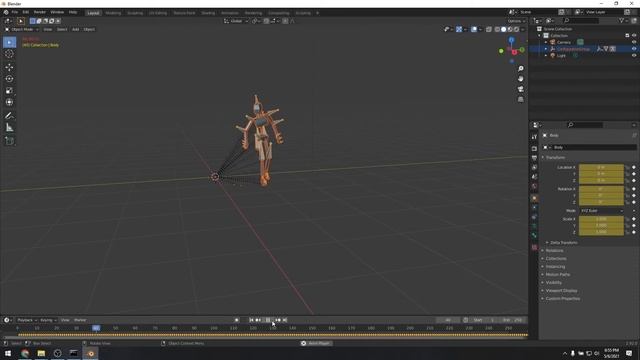This screenshot has width=640, height=360.
Task: Select the Scale tool
Action: tap(9, 91)
